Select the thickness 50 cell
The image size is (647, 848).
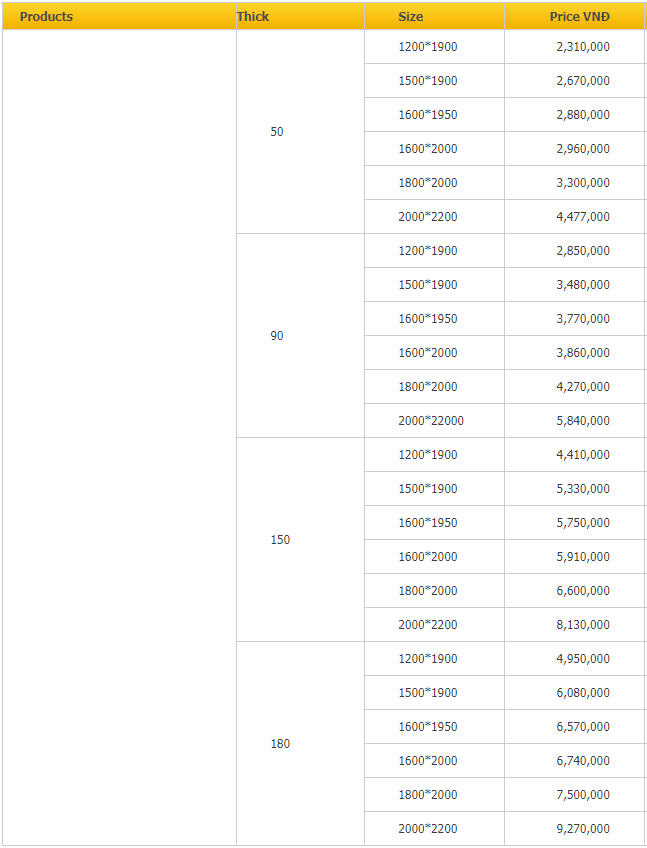tap(277, 132)
